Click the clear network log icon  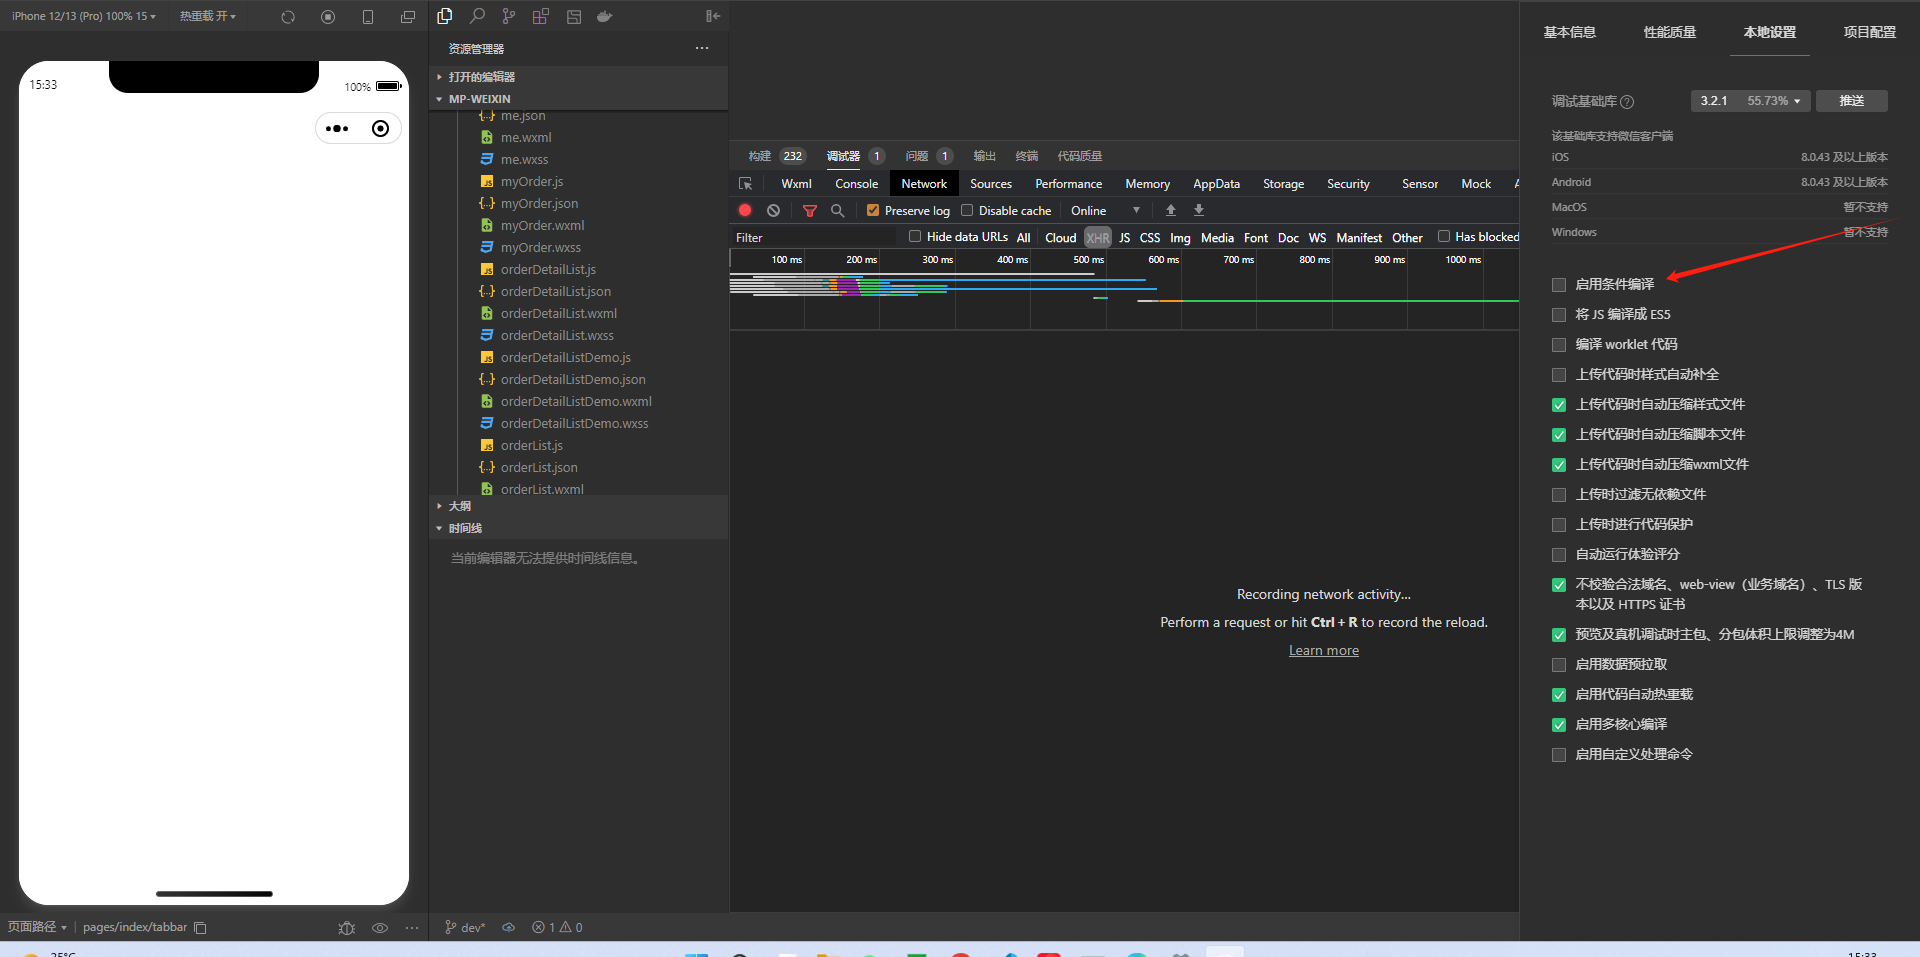[x=773, y=210]
